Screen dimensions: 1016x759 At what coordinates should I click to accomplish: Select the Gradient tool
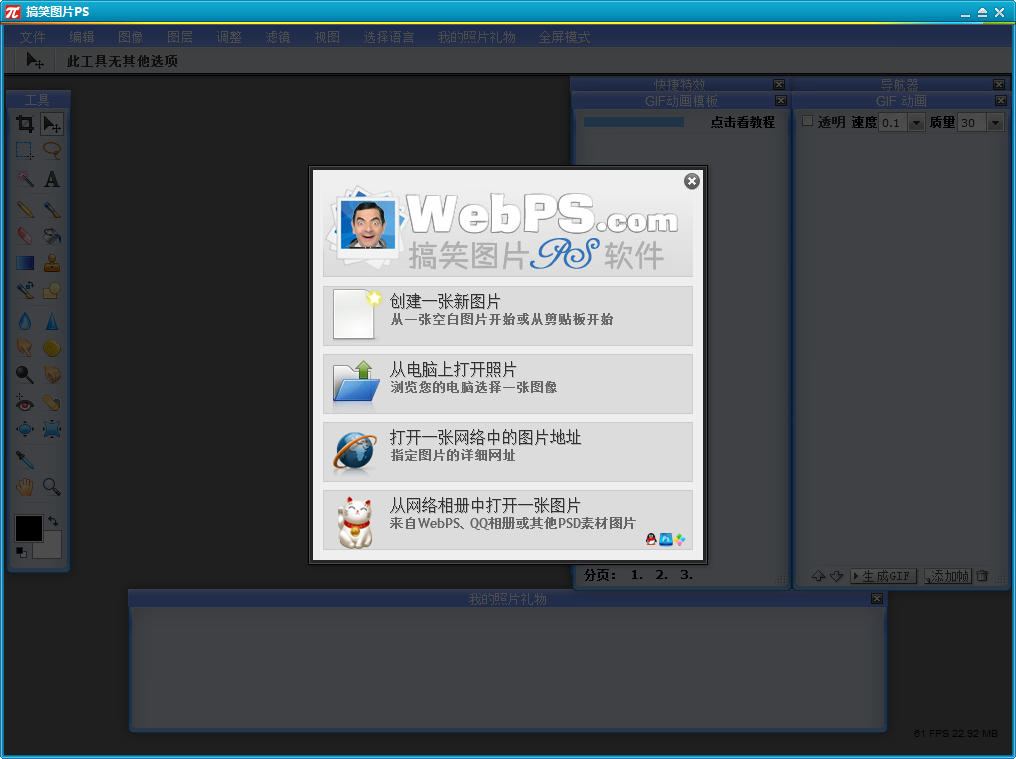[x=25, y=263]
